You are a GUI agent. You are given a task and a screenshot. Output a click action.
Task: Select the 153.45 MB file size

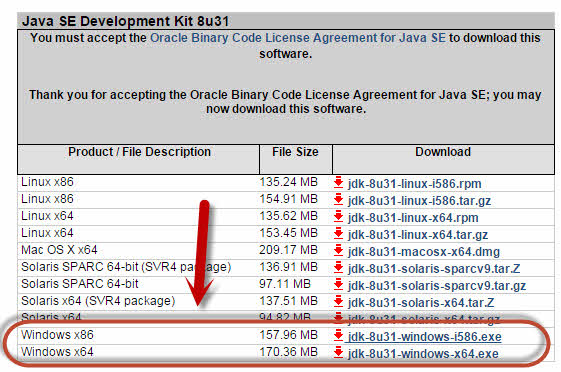coord(288,233)
